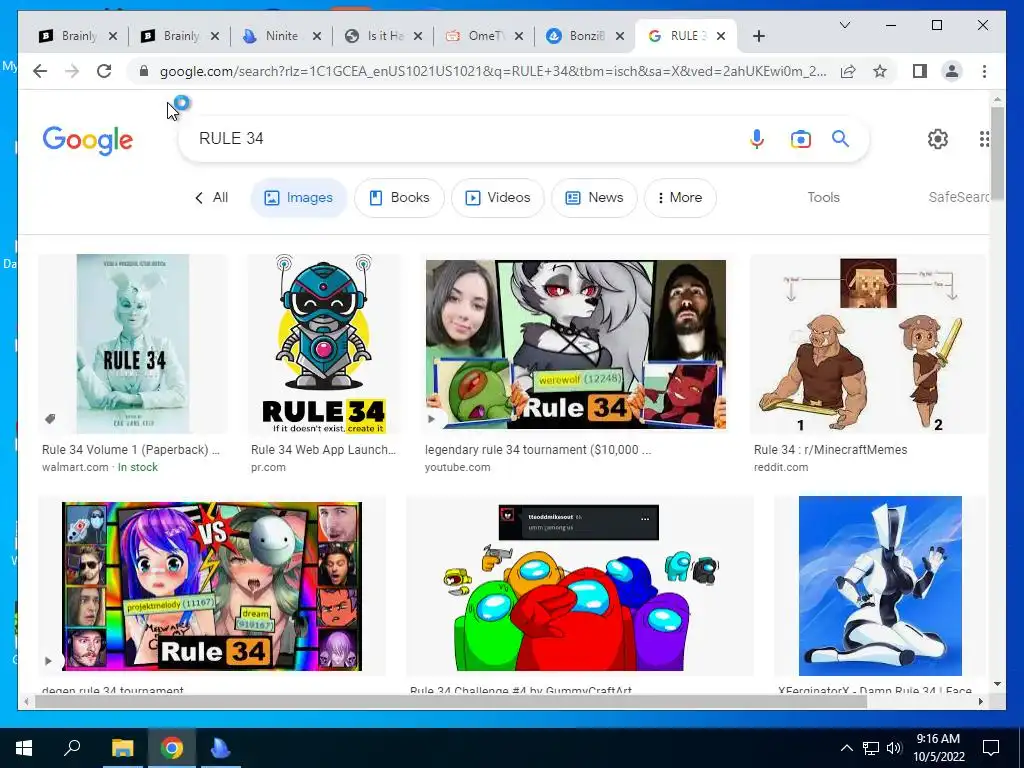This screenshot has height=768, width=1024.
Task: Show hidden system tray icons
Action: (846, 748)
